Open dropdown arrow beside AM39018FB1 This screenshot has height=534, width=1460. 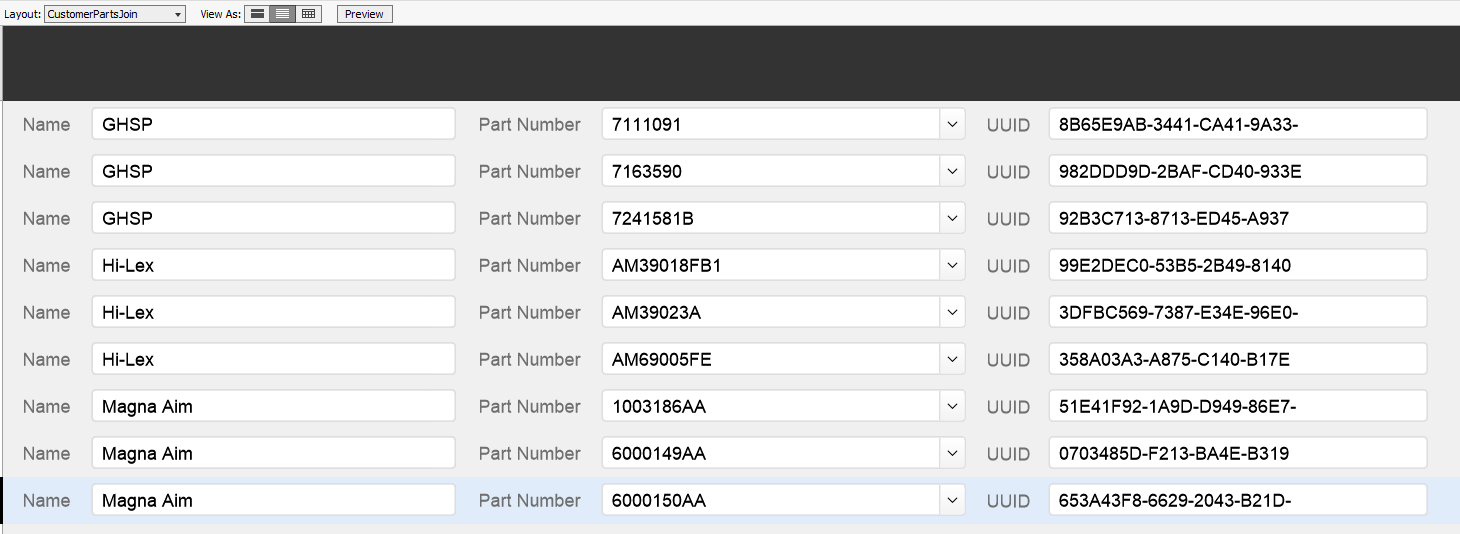[952, 265]
